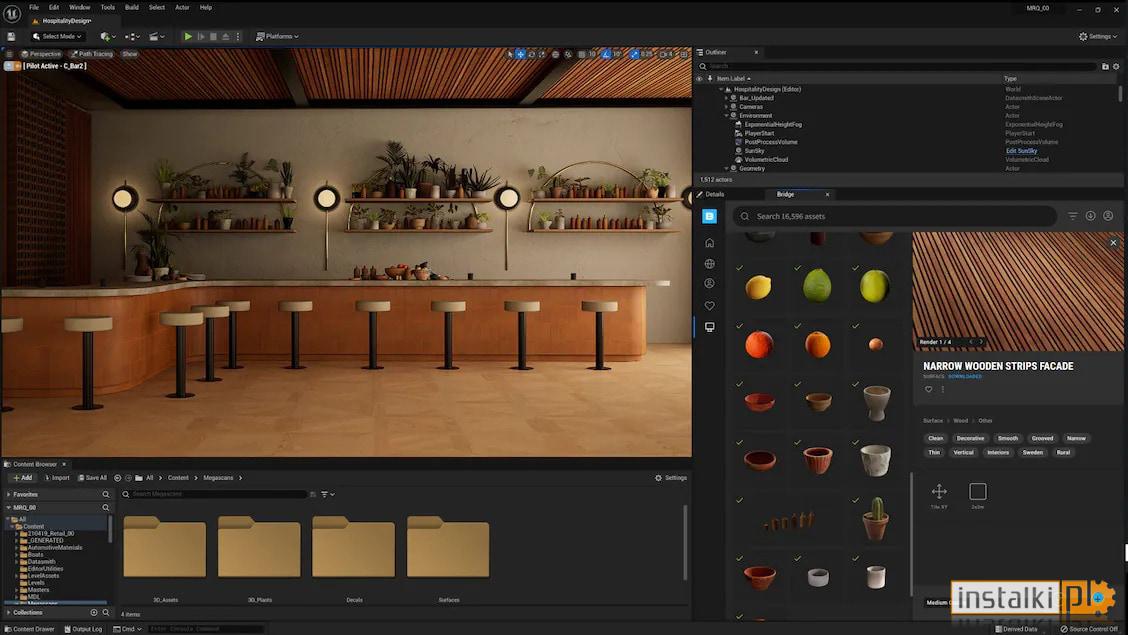The image size is (1128, 635).
Task: Expand the Favorites section
Action: (9, 495)
